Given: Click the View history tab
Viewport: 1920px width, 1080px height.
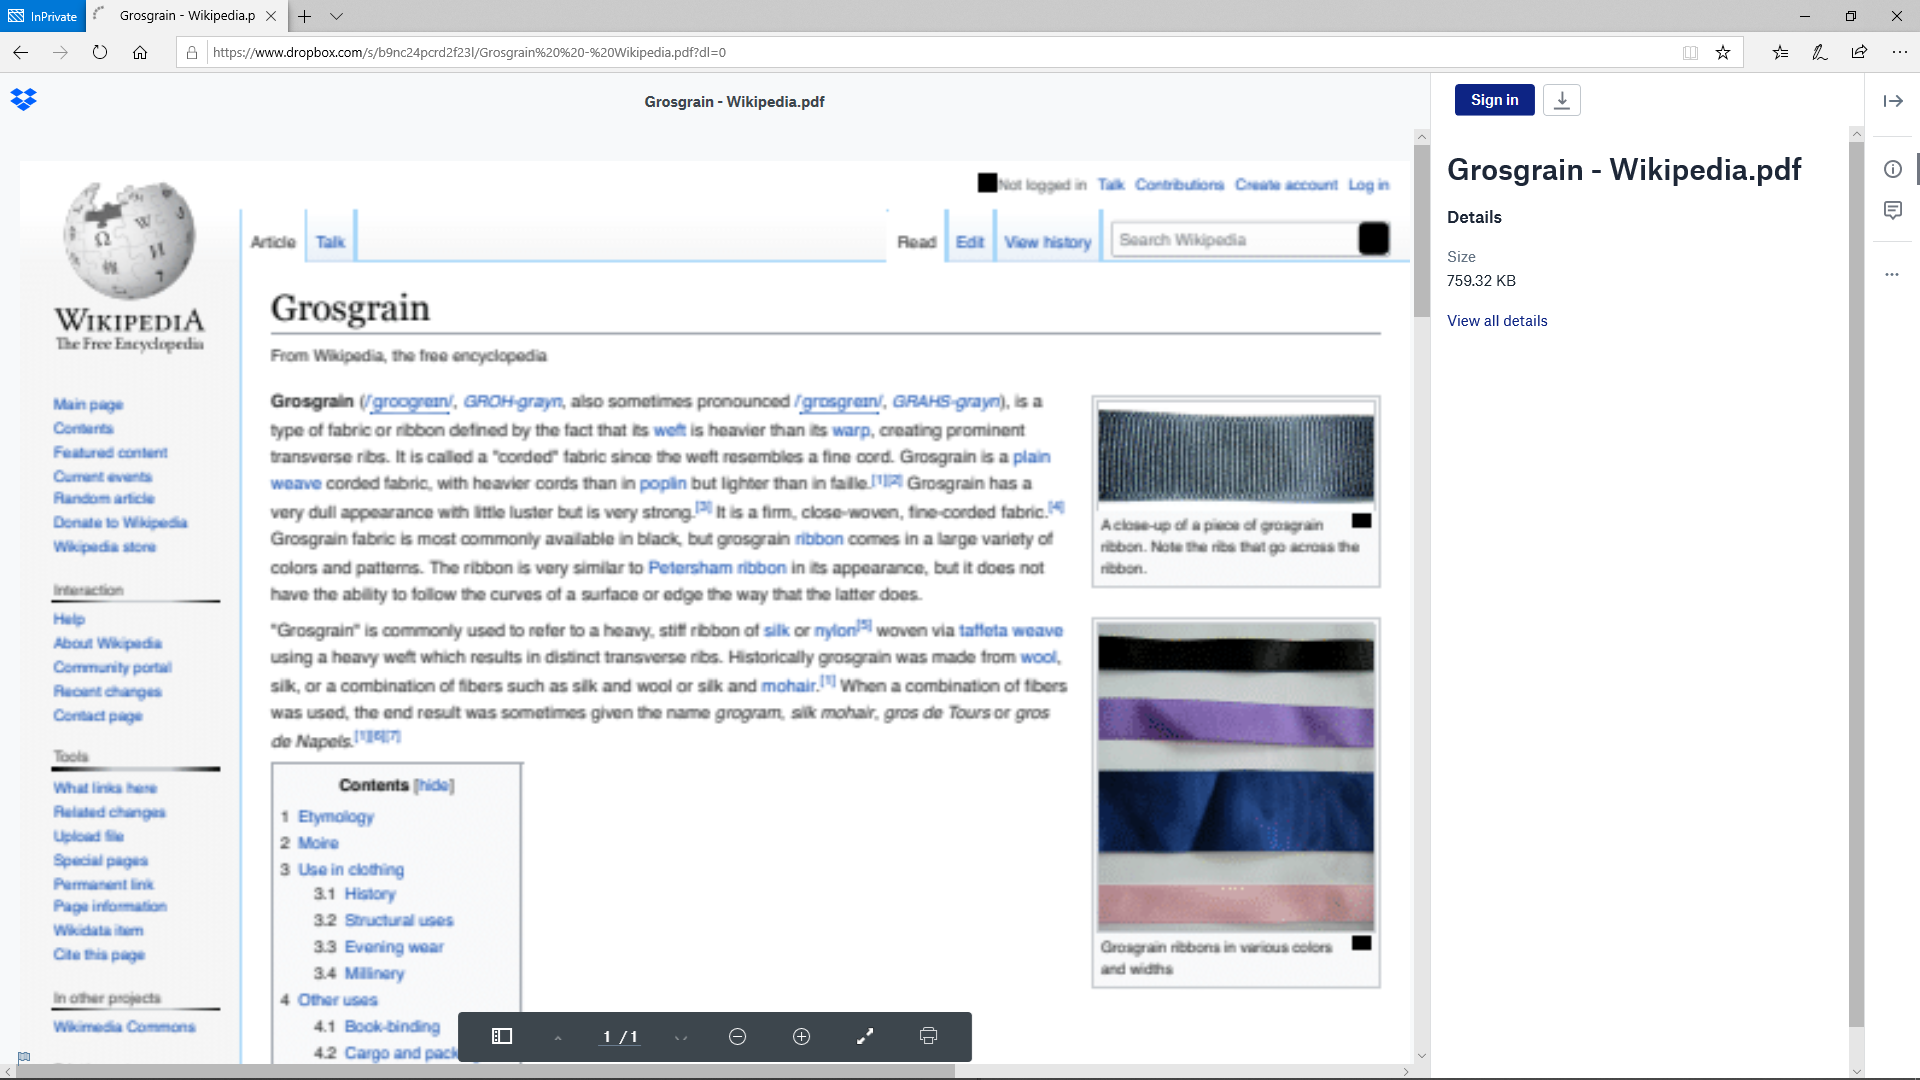Looking at the screenshot, I should 1048,242.
